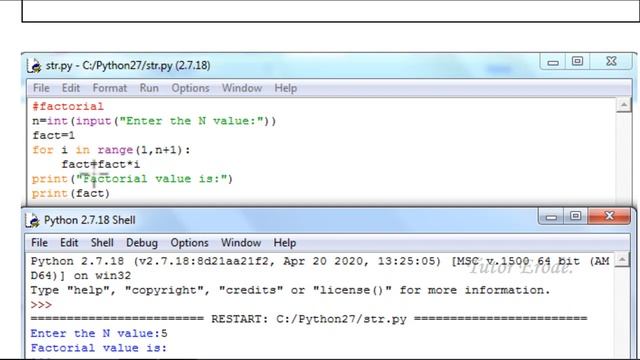The height and width of the screenshot is (360, 640).
Task: Click the "Enter the N value:5" shell output
Action: (x=99, y=334)
